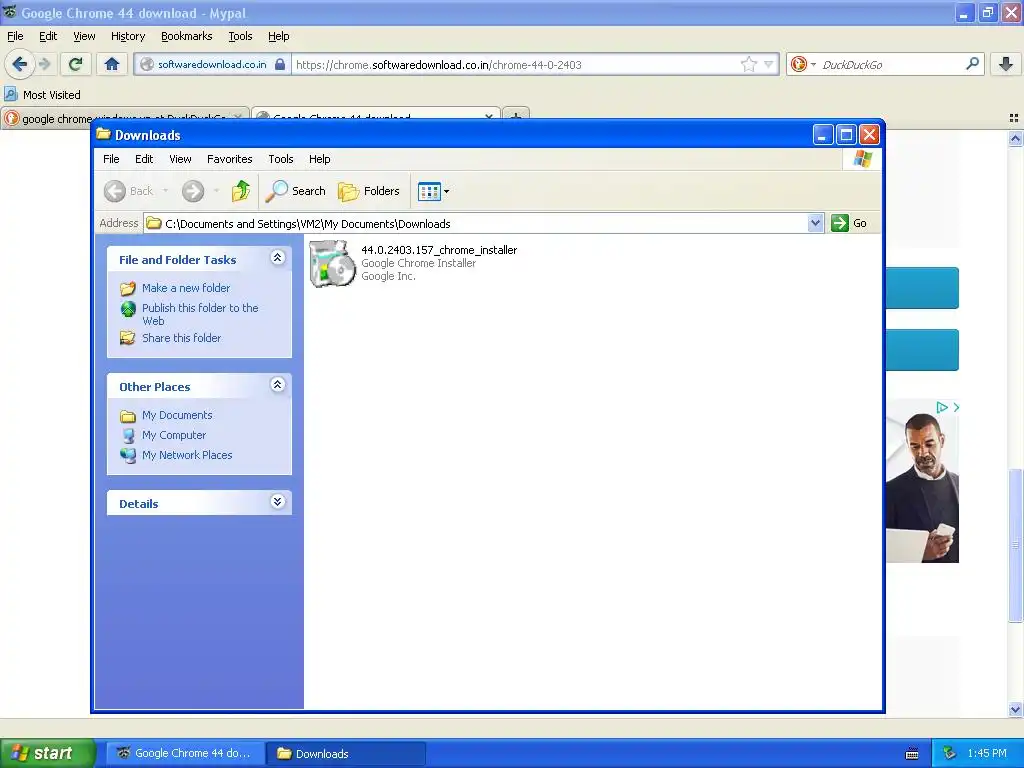Click the Explorer Forward button
Screen dimensions: 1024x768
click(x=193, y=191)
